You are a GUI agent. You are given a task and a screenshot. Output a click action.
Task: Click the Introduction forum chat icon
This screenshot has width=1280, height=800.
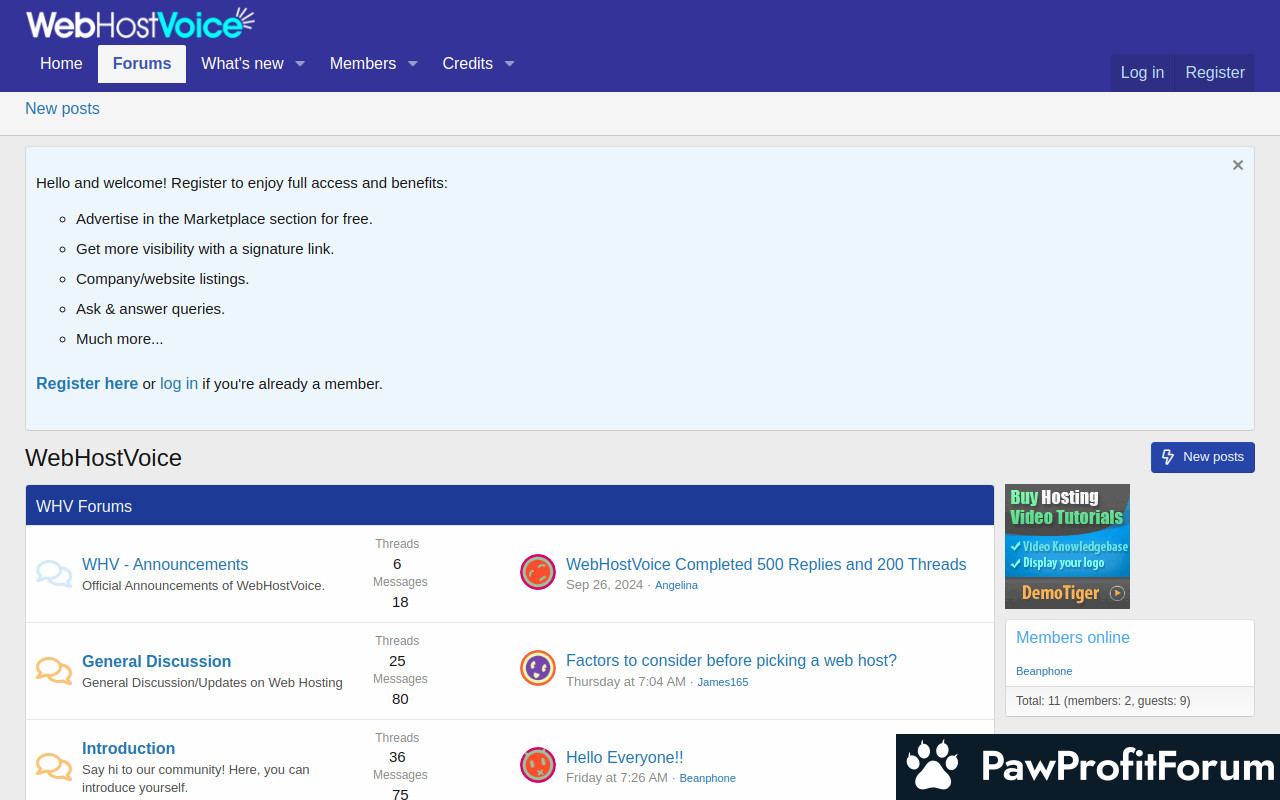click(54, 767)
